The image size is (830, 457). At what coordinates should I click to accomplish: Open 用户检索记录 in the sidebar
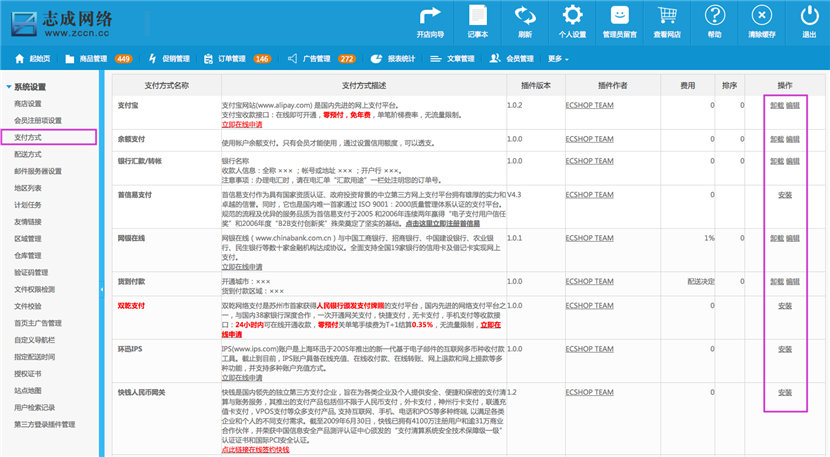click(34, 408)
